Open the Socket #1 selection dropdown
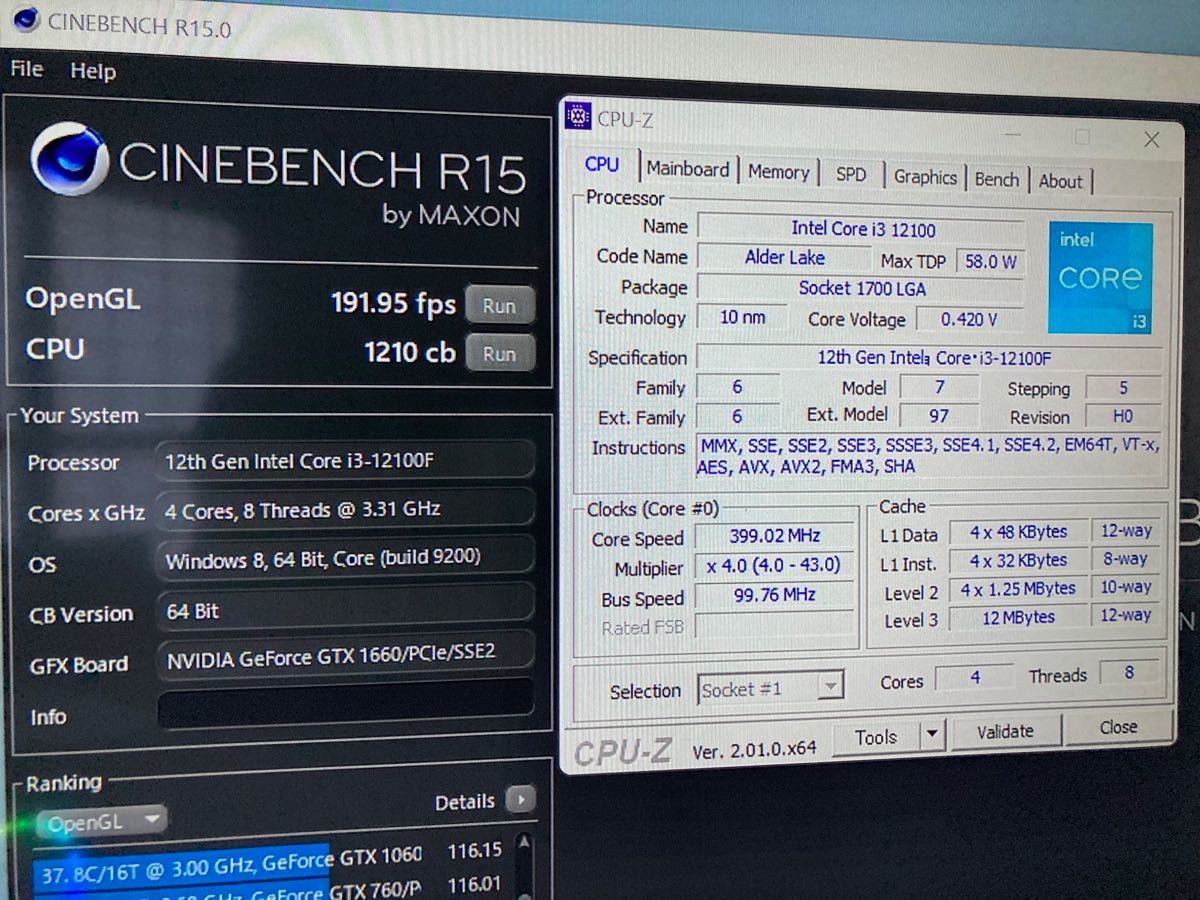The width and height of the screenshot is (1200, 900). pos(771,688)
